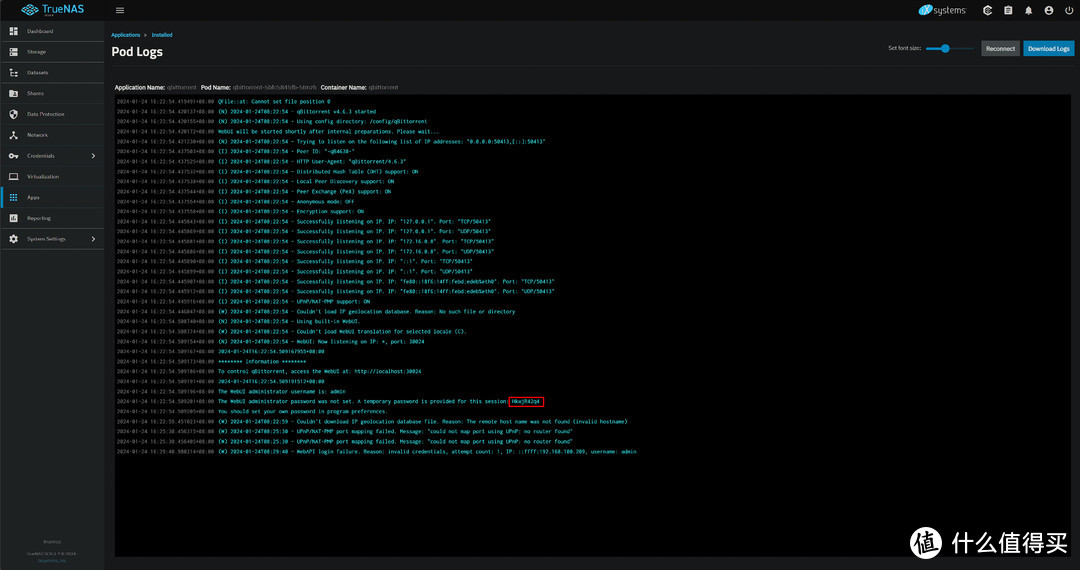Click the Download Logs button

point(1048,49)
